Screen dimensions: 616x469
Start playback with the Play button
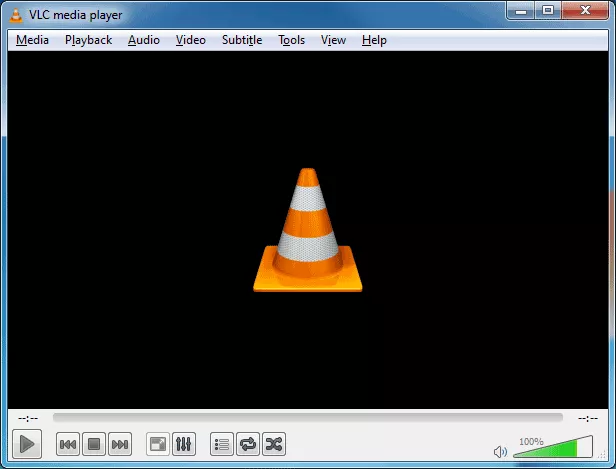coord(27,444)
